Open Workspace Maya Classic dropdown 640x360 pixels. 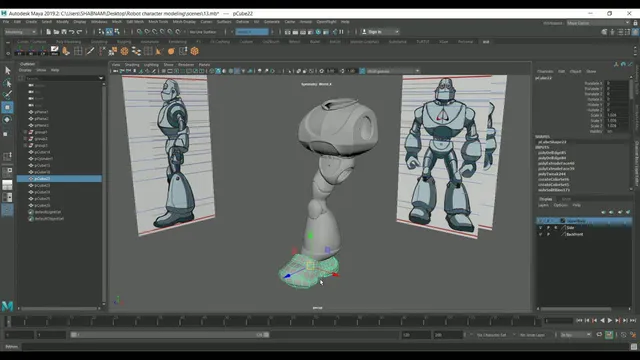598,23
